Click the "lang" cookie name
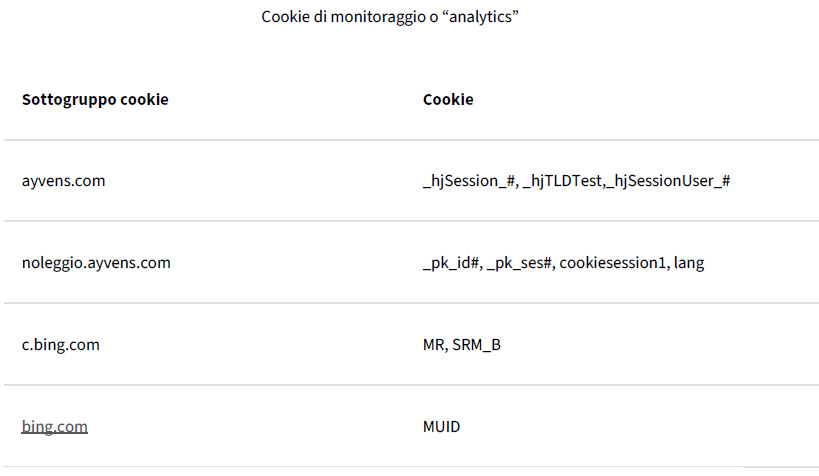Screen dimensions: 819x476 click(689, 263)
